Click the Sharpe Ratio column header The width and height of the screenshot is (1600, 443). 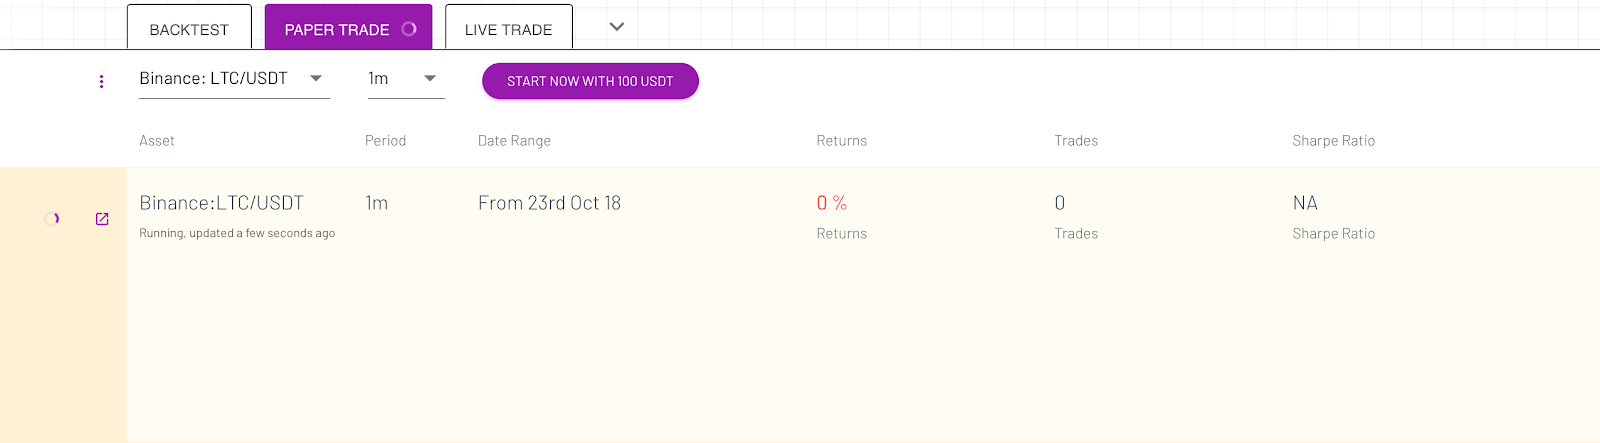click(x=1333, y=141)
